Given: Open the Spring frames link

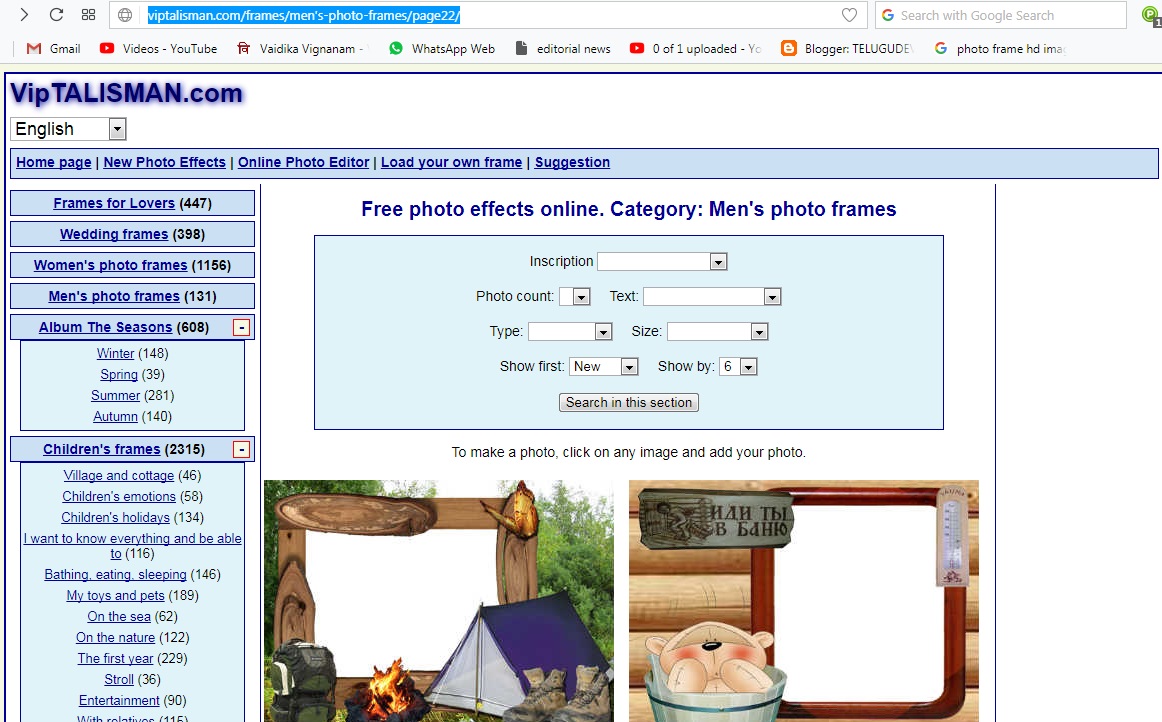Looking at the screenshot, I should click(x=119, y=374).
